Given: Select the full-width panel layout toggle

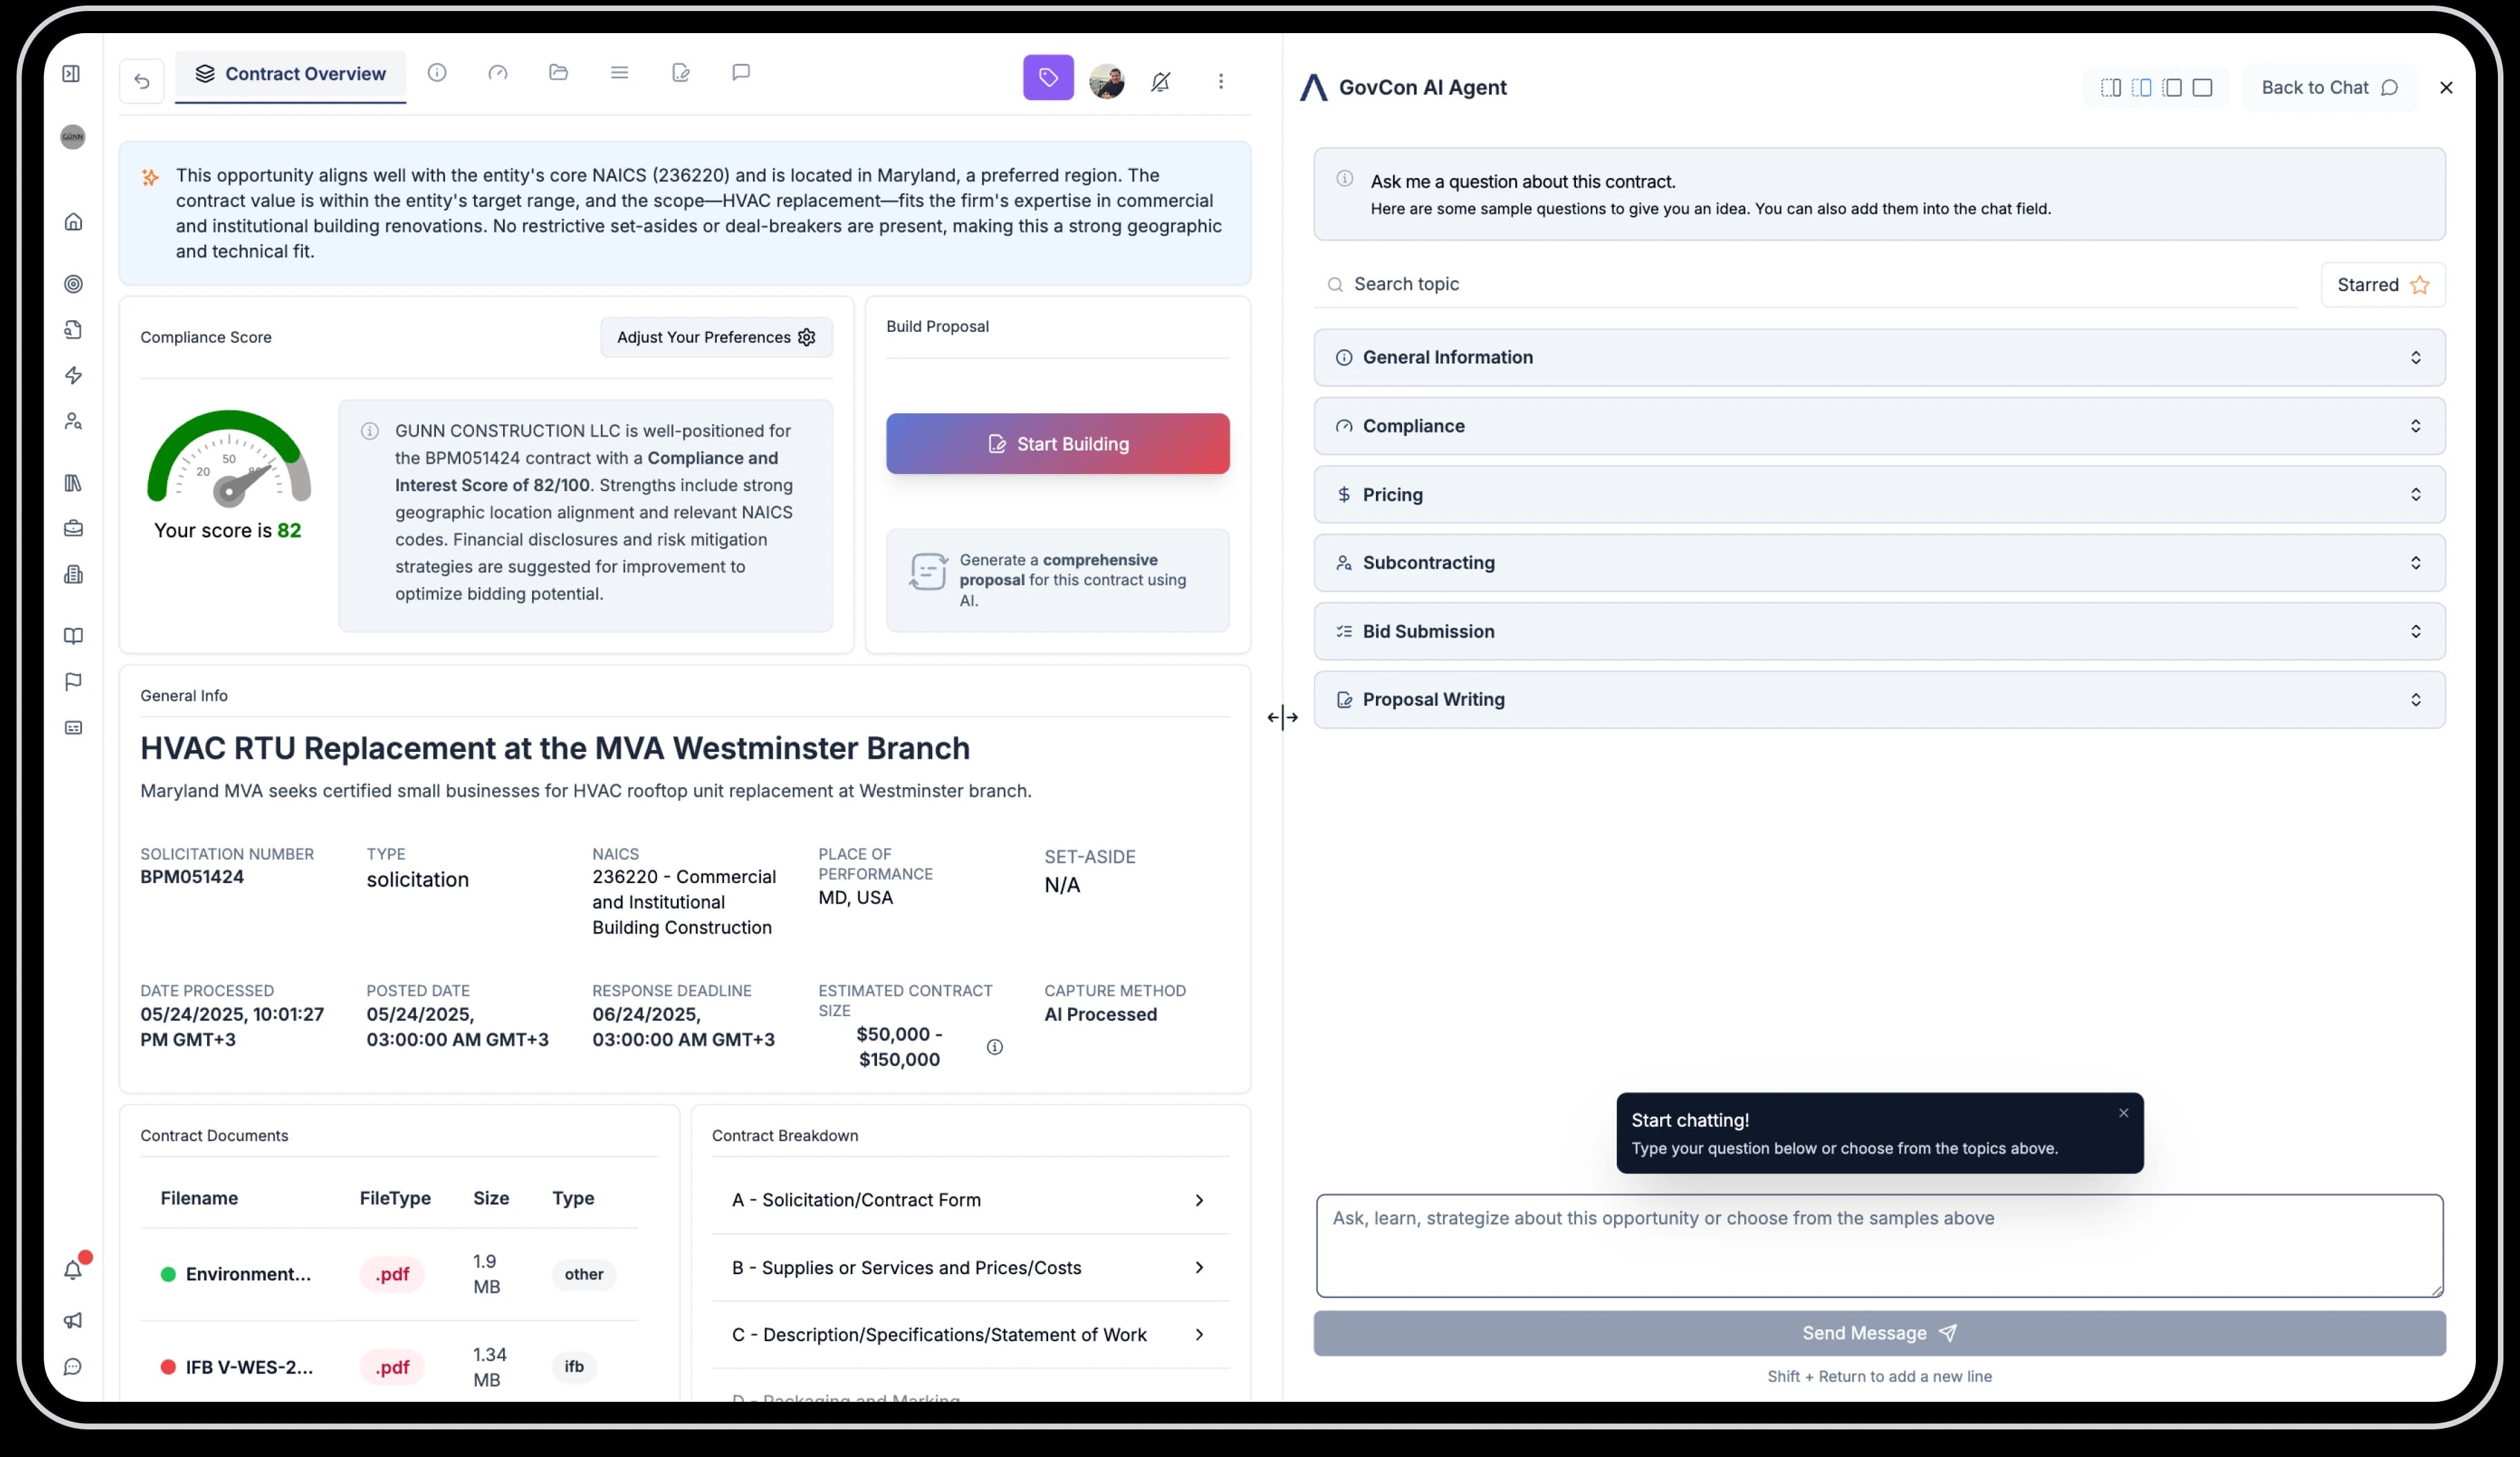Looking at the screenshot, I should [x=2203, y=87].
